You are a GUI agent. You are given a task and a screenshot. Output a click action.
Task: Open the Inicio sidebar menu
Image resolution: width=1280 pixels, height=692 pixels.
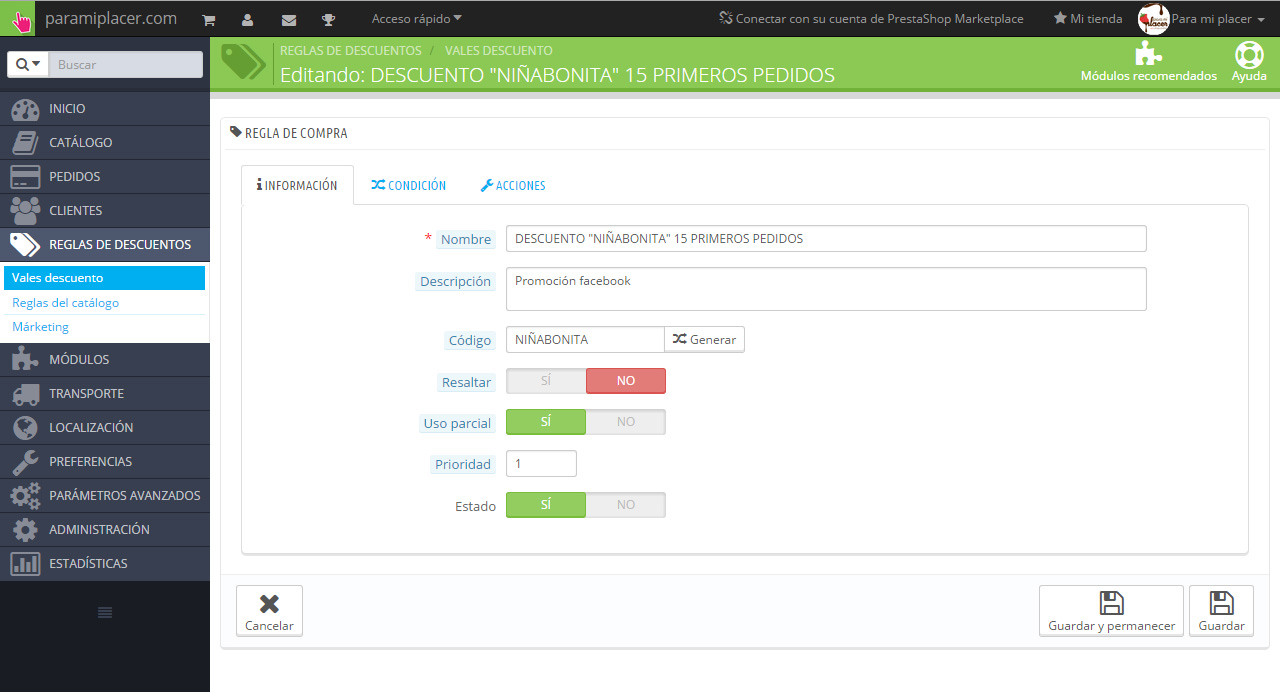click(x=105, y=108)
